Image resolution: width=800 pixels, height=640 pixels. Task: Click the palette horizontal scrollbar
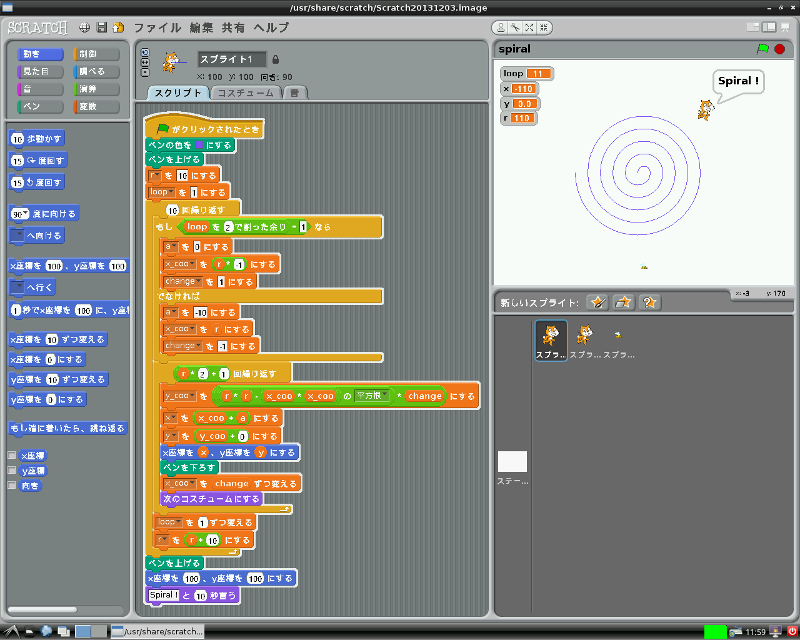coord(42,610)
